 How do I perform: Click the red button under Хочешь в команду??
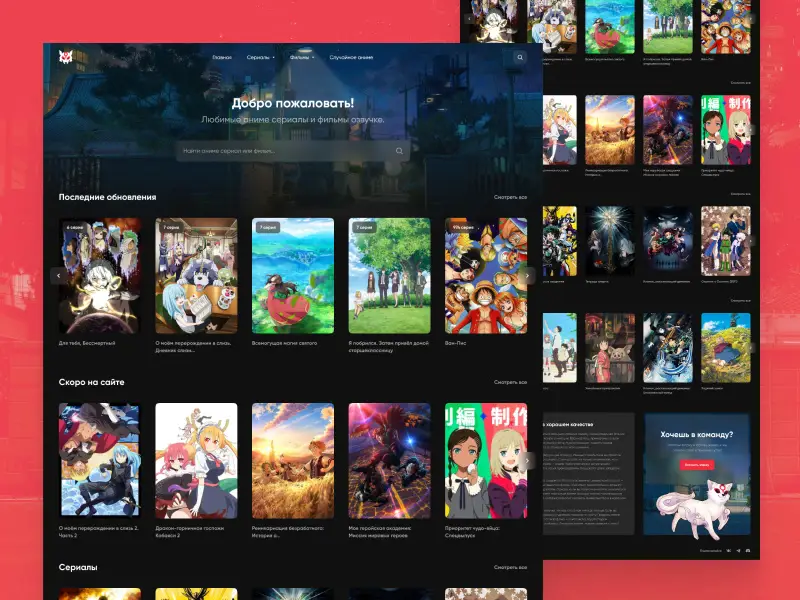pos(697,465)
